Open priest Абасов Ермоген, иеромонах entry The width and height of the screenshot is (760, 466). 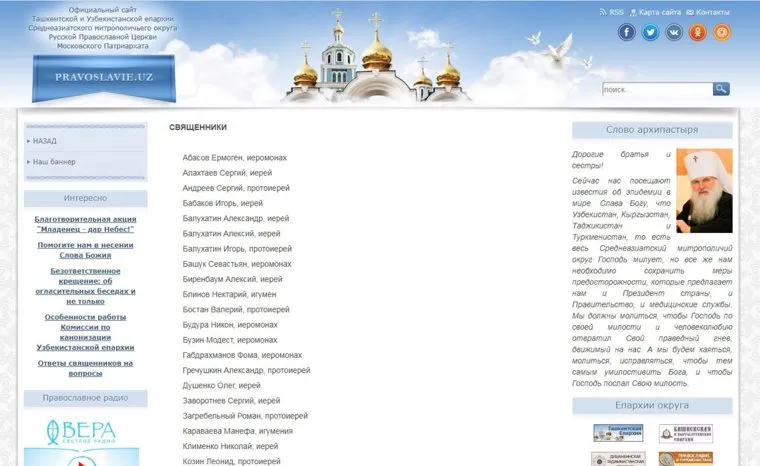[x=234, y=158]
